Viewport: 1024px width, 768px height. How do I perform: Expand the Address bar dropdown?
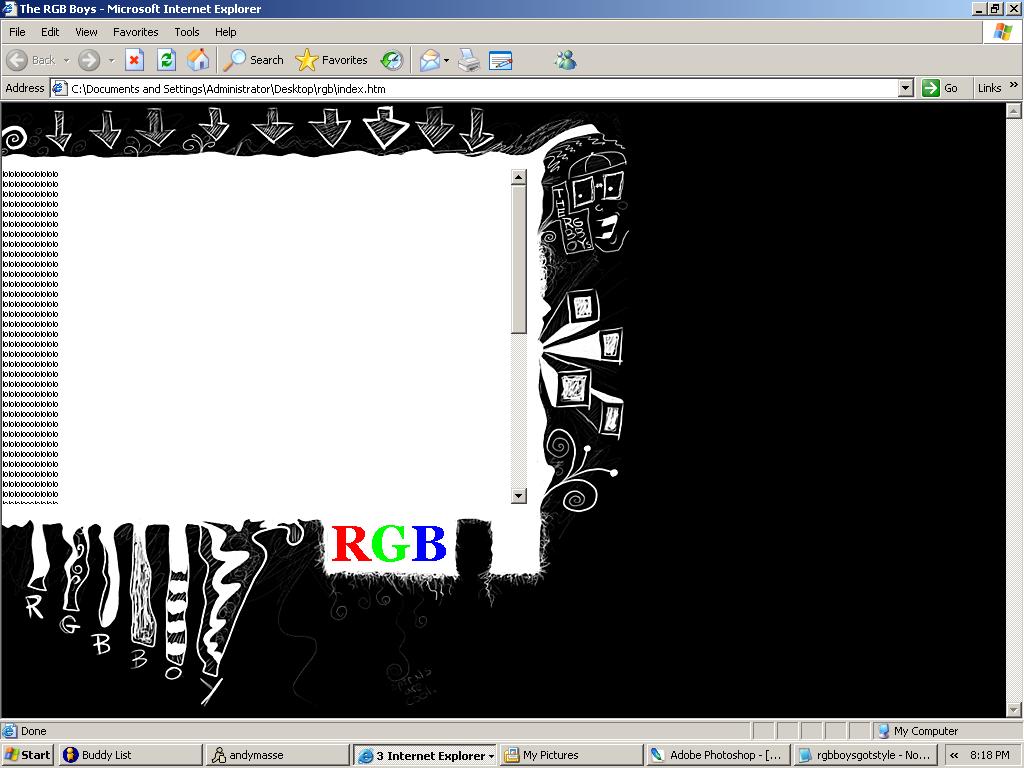[x=905, y=88]
